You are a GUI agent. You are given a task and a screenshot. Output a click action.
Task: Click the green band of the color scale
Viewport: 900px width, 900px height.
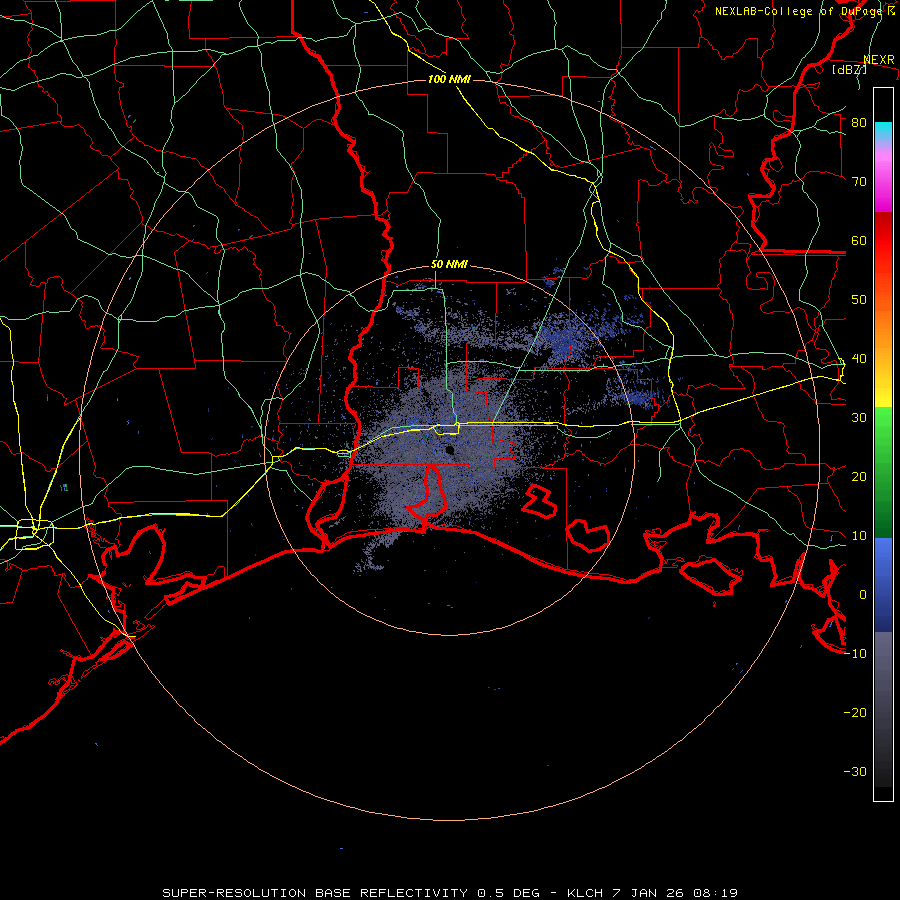[883, 472]
